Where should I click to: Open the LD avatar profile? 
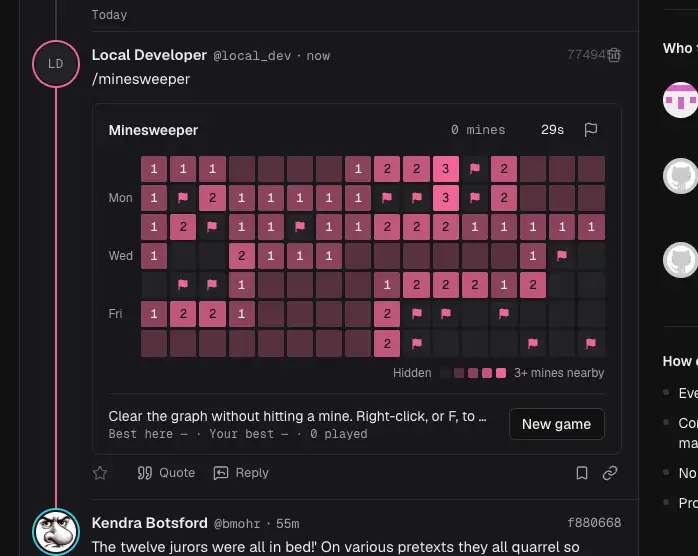coord(56,64)
